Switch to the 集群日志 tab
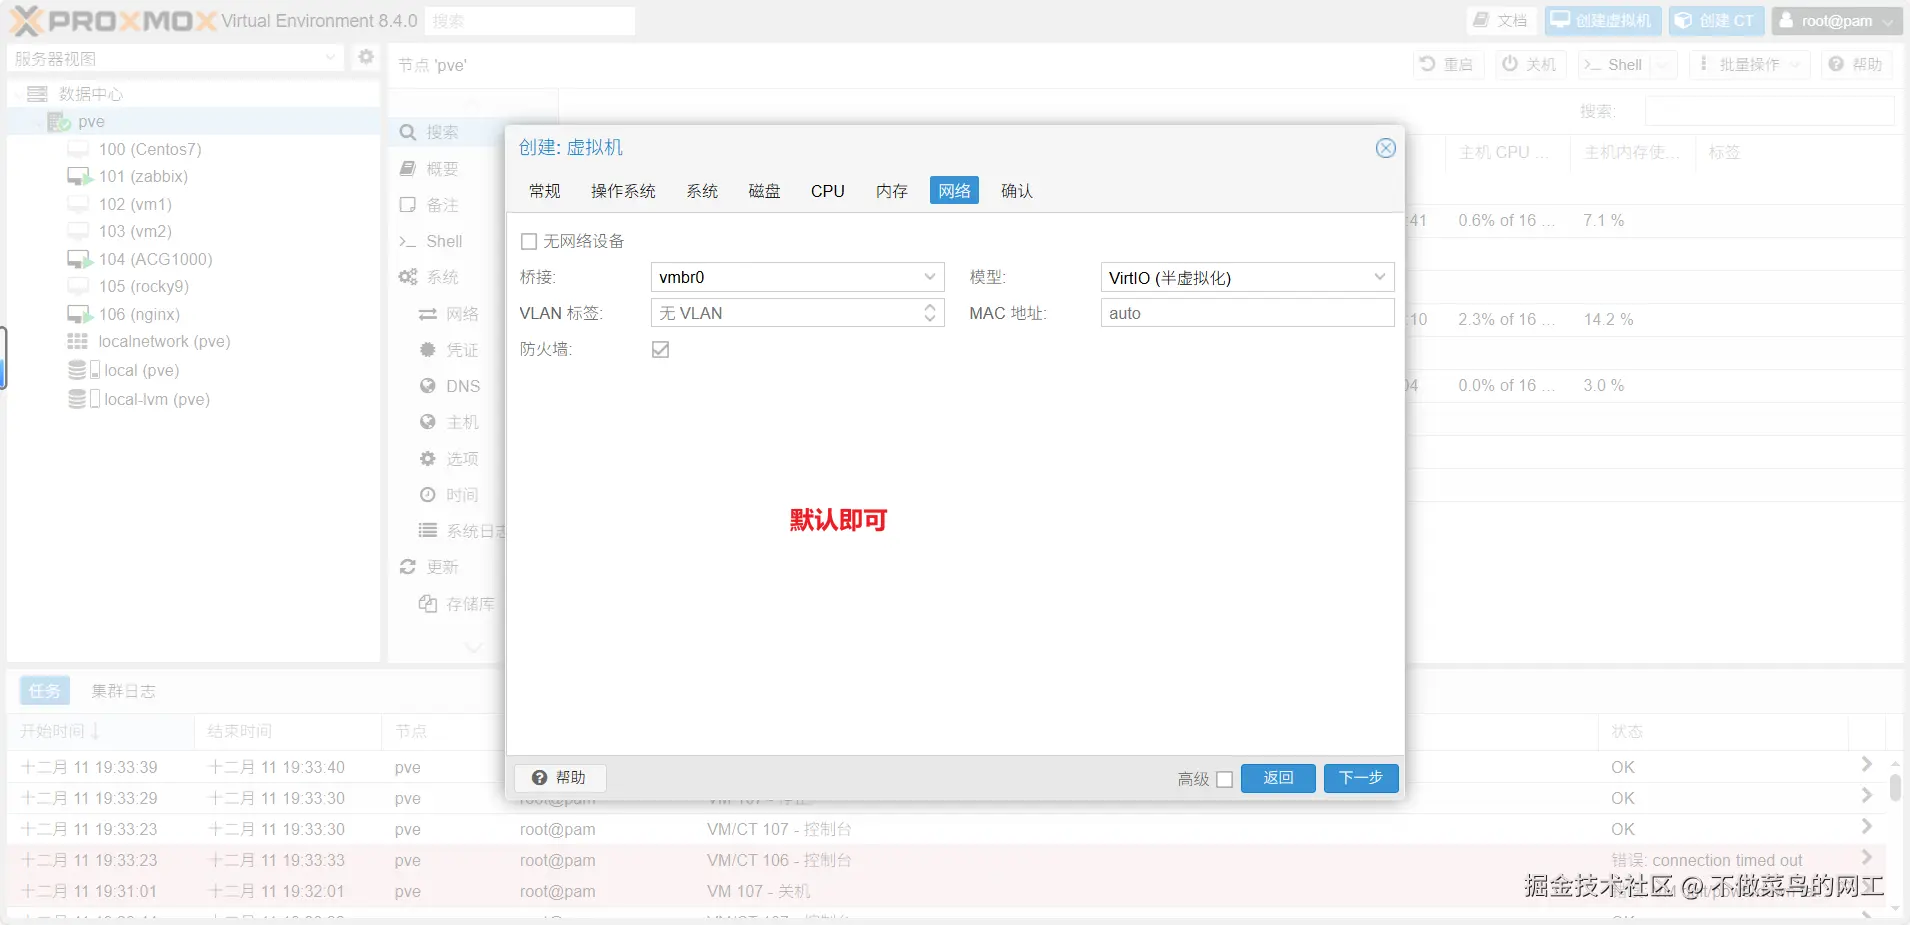This screenshot has height=925, width=1910. (122, 690)
